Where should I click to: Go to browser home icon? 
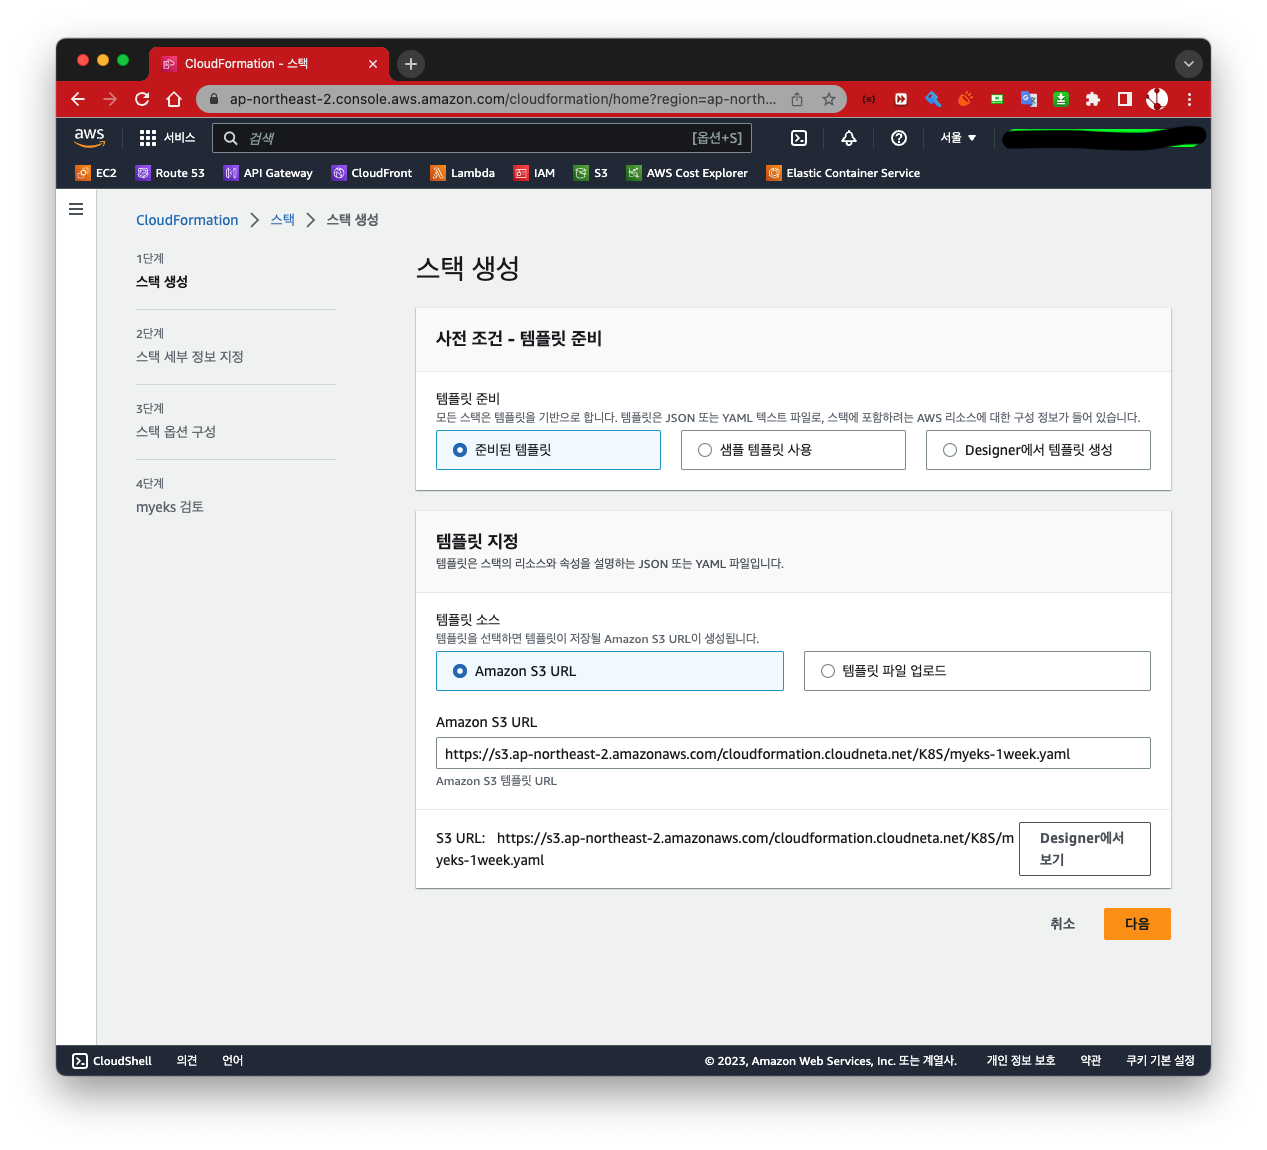[174, 99]
